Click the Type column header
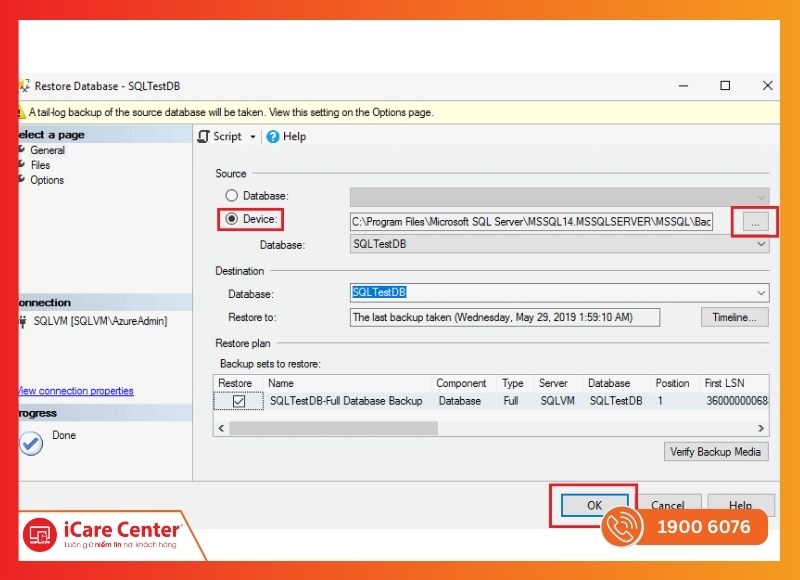Screen dimensions: 800x580 [513, 383]
